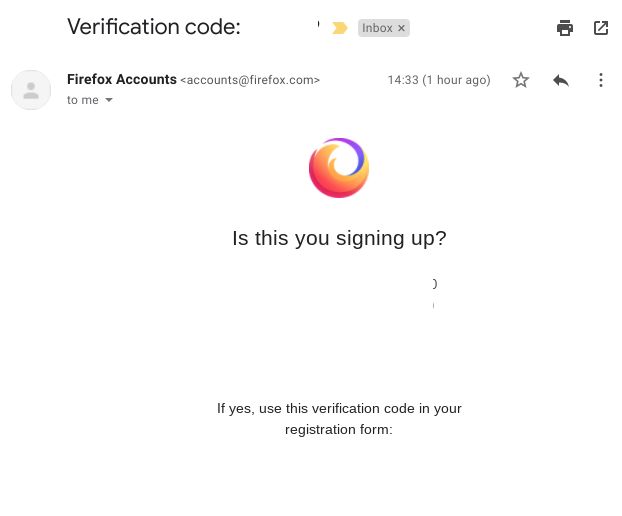
Task: Toggle the yellow importance marker
Action: (x=339, y=28)
